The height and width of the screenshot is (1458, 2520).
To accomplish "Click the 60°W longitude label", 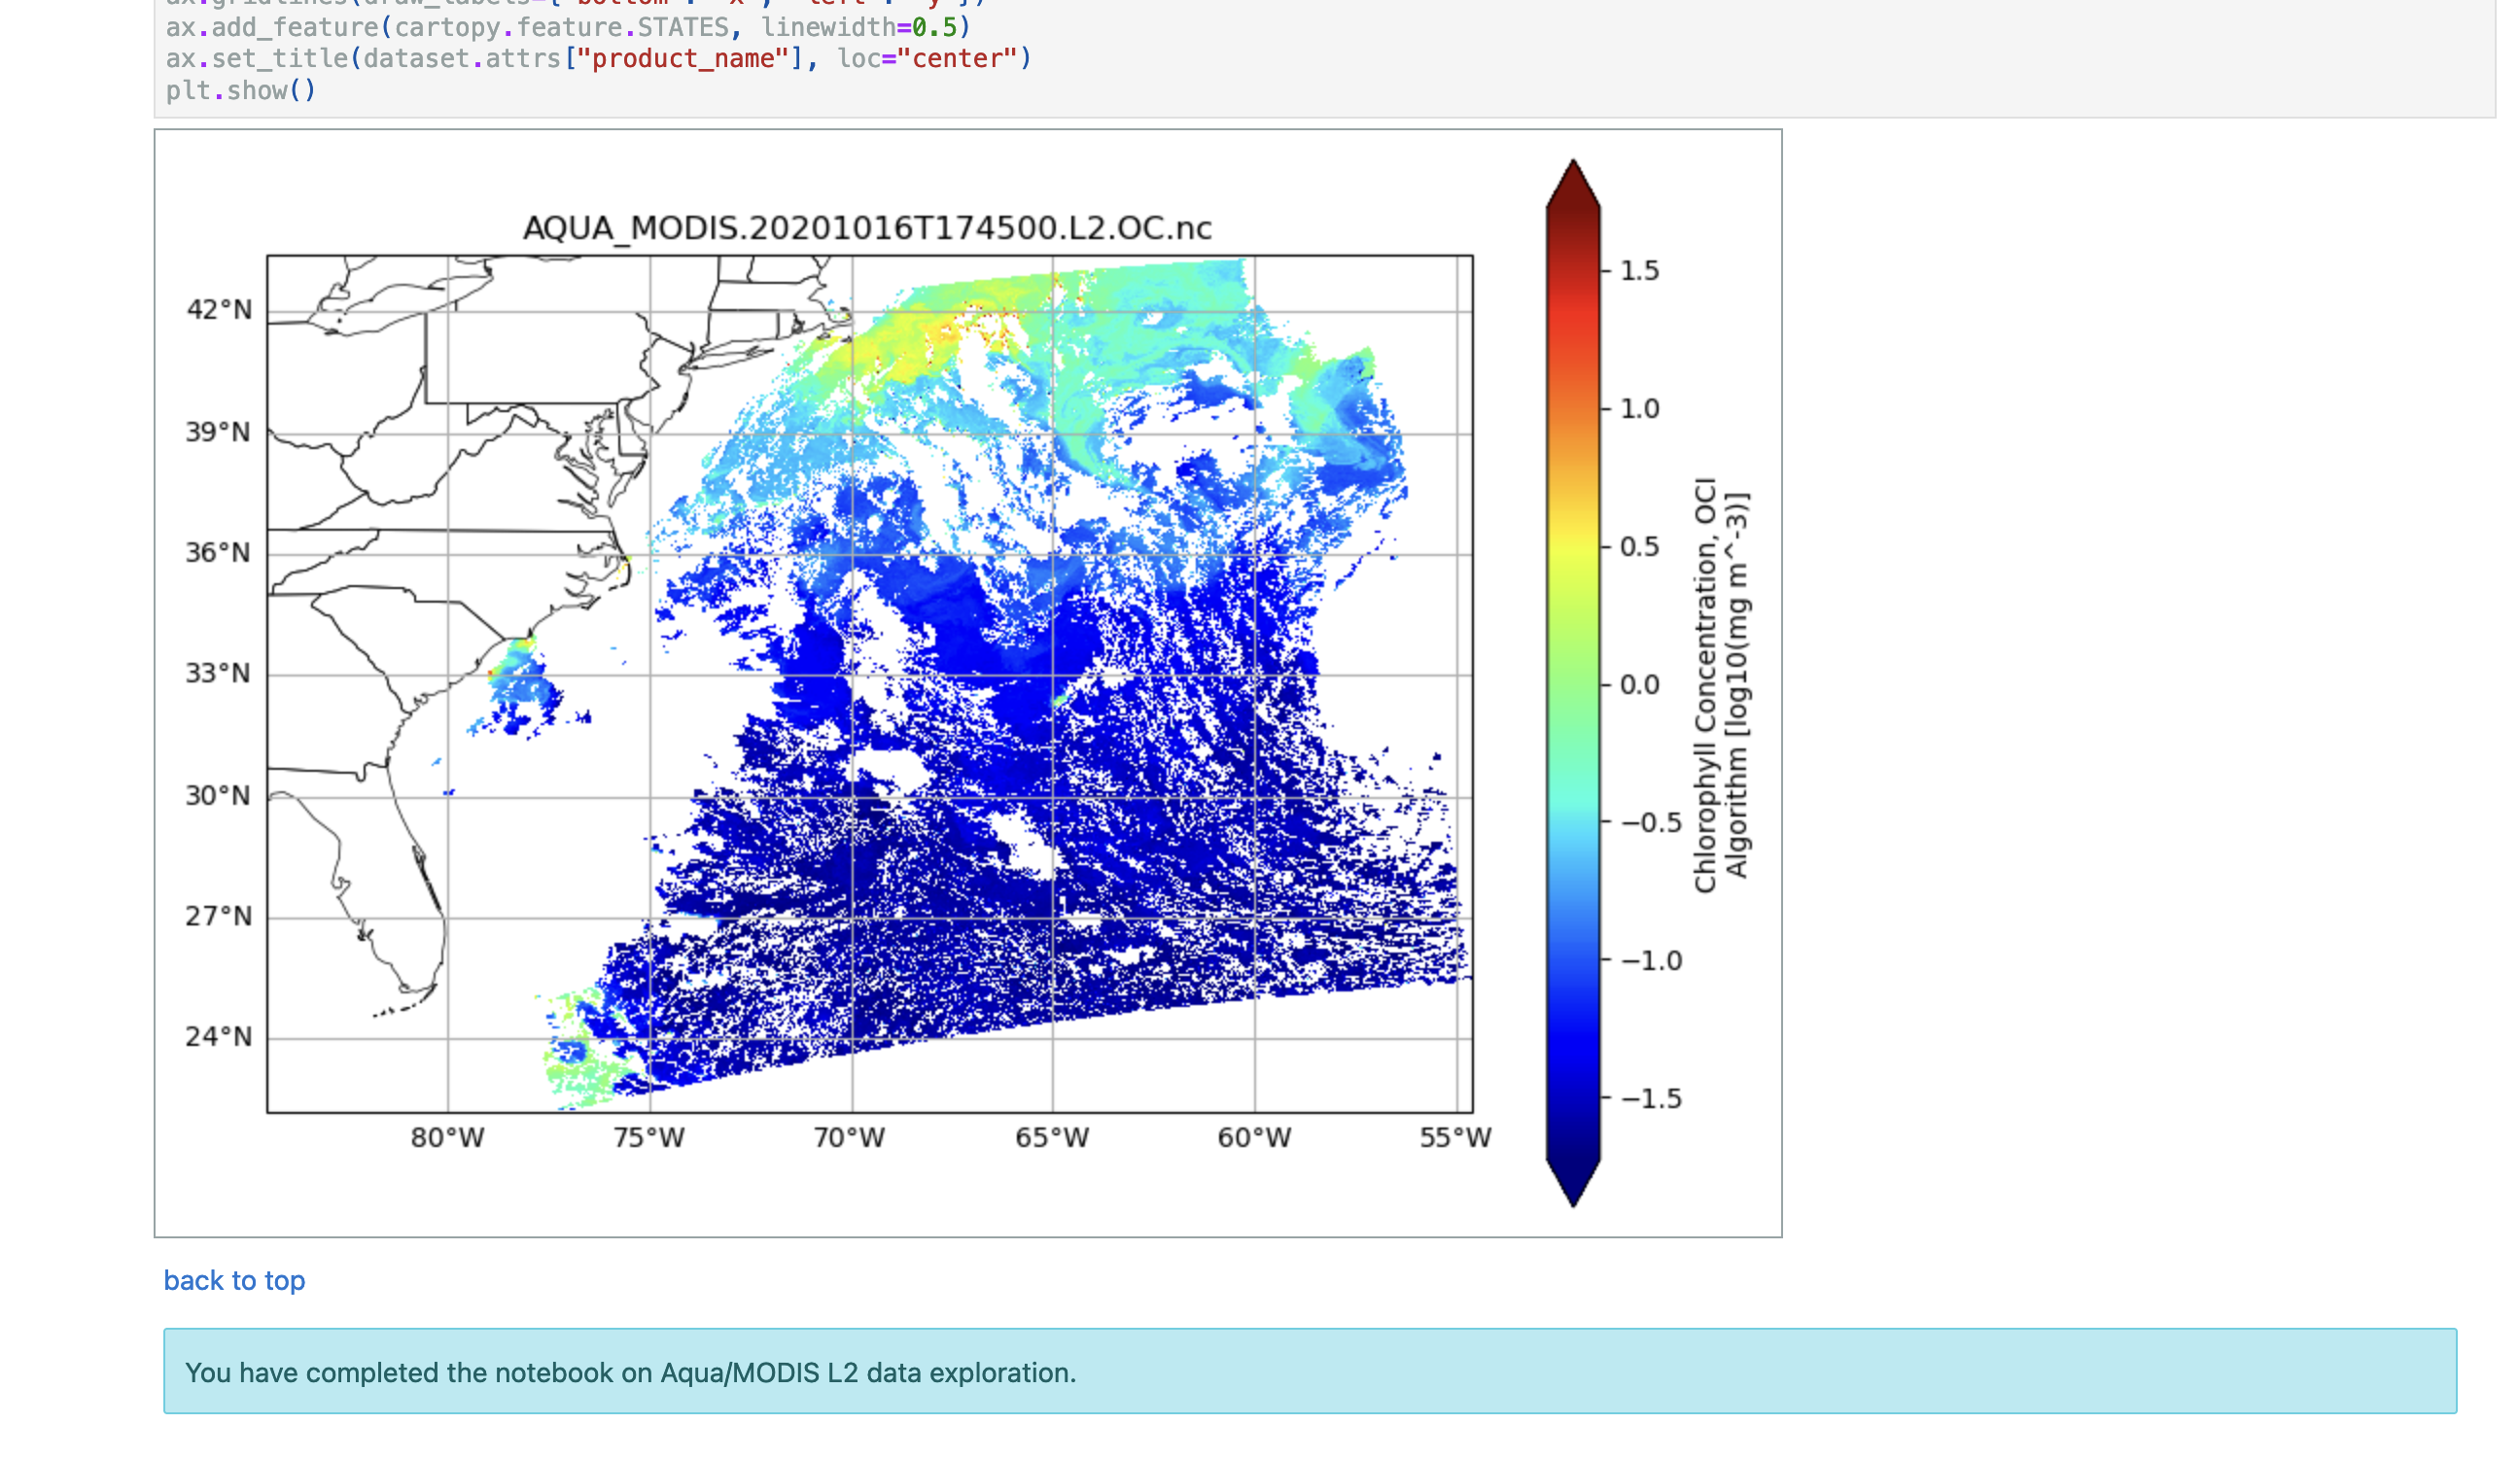I will 1254,1138.
